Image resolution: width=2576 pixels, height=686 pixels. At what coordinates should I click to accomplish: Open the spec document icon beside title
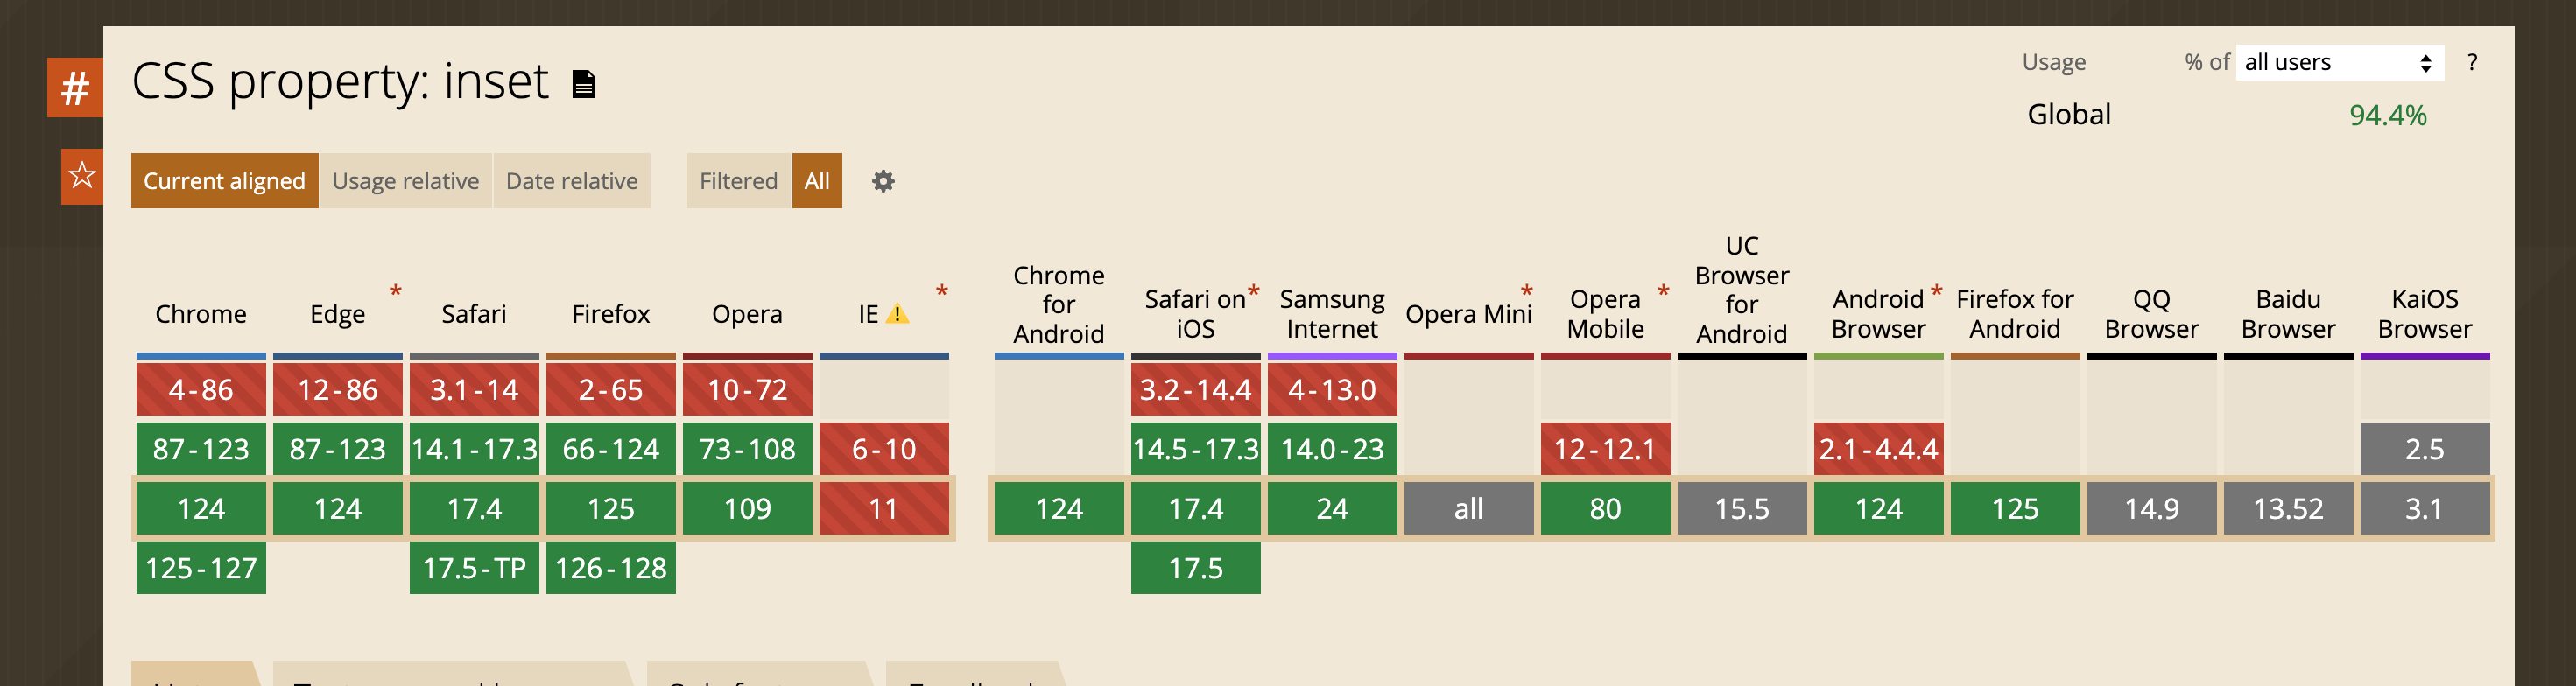point(584,84)
